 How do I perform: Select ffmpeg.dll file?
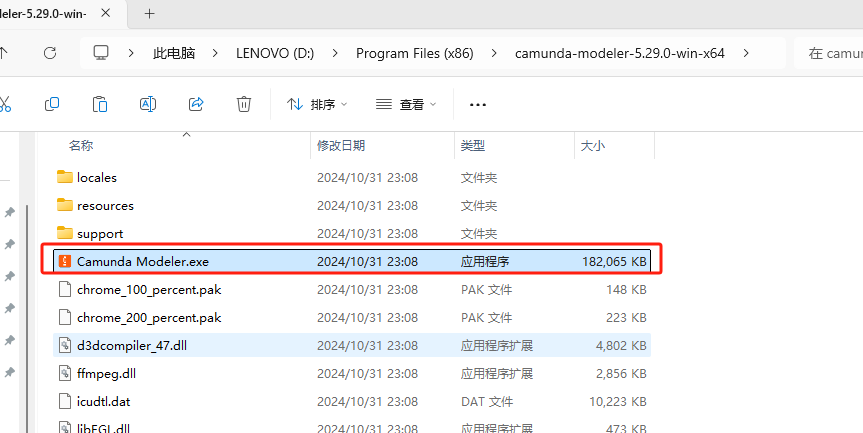pos(352,374)
